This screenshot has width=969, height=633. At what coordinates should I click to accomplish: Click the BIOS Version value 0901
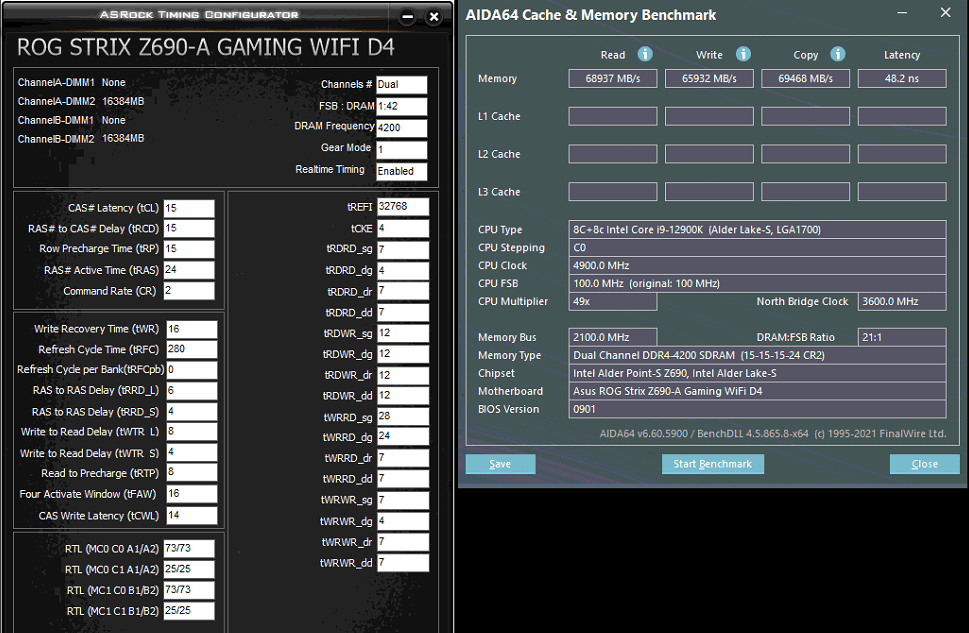757,409
